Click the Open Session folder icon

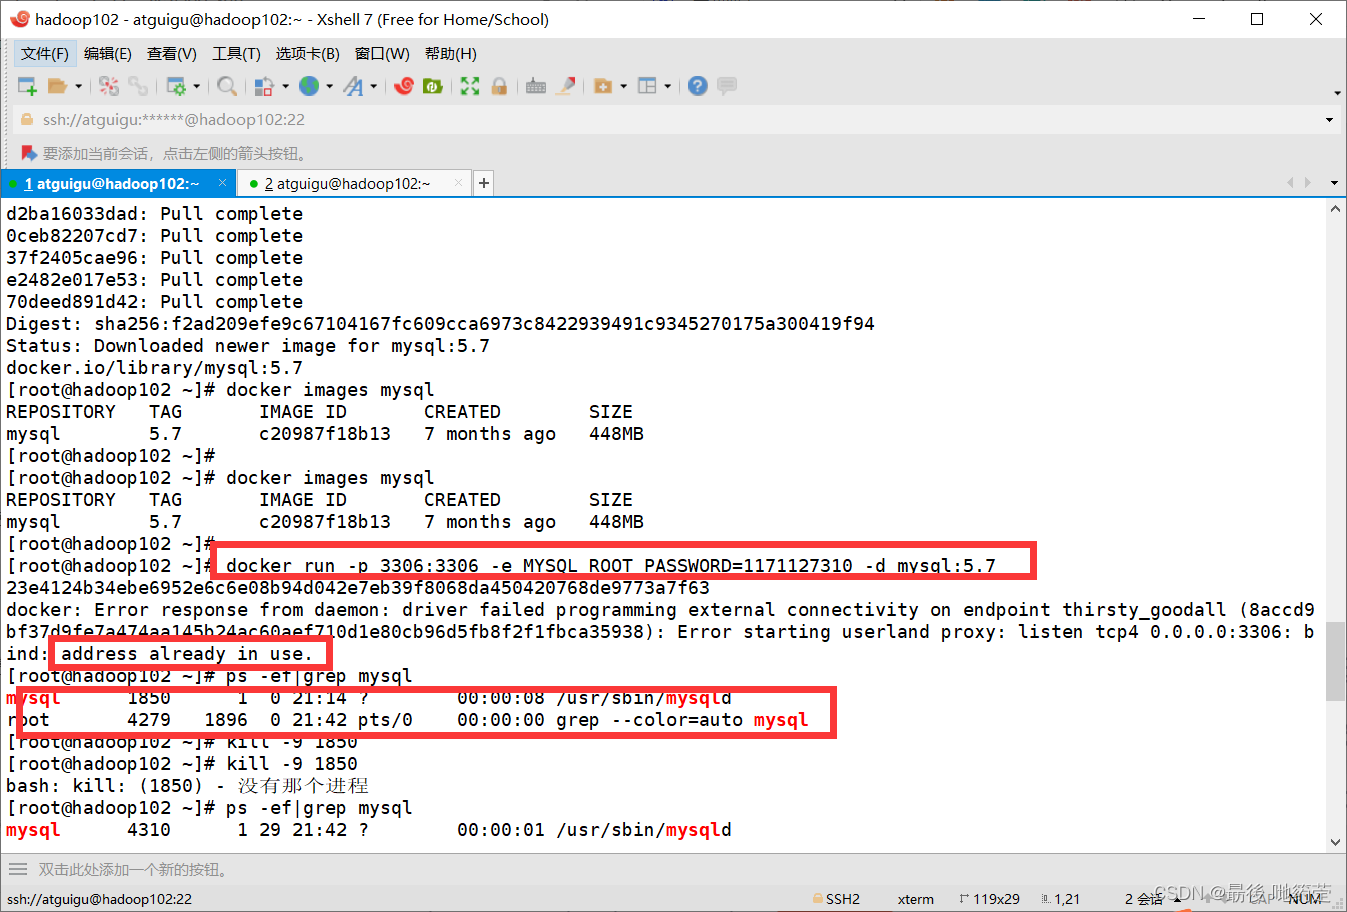tap(57, 86)
